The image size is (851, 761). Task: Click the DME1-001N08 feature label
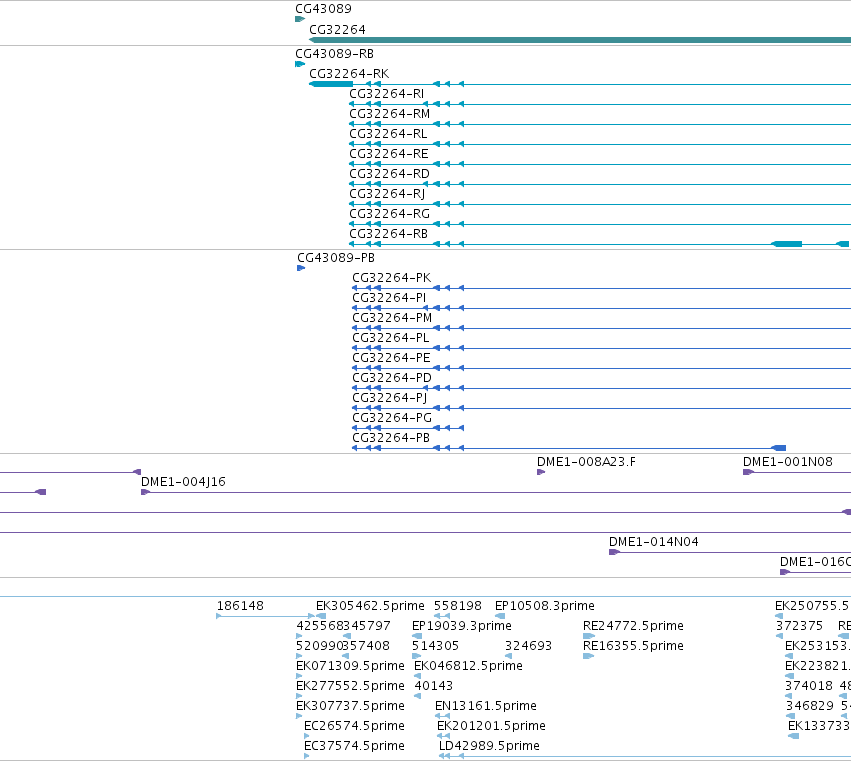[x=788, y=462]
